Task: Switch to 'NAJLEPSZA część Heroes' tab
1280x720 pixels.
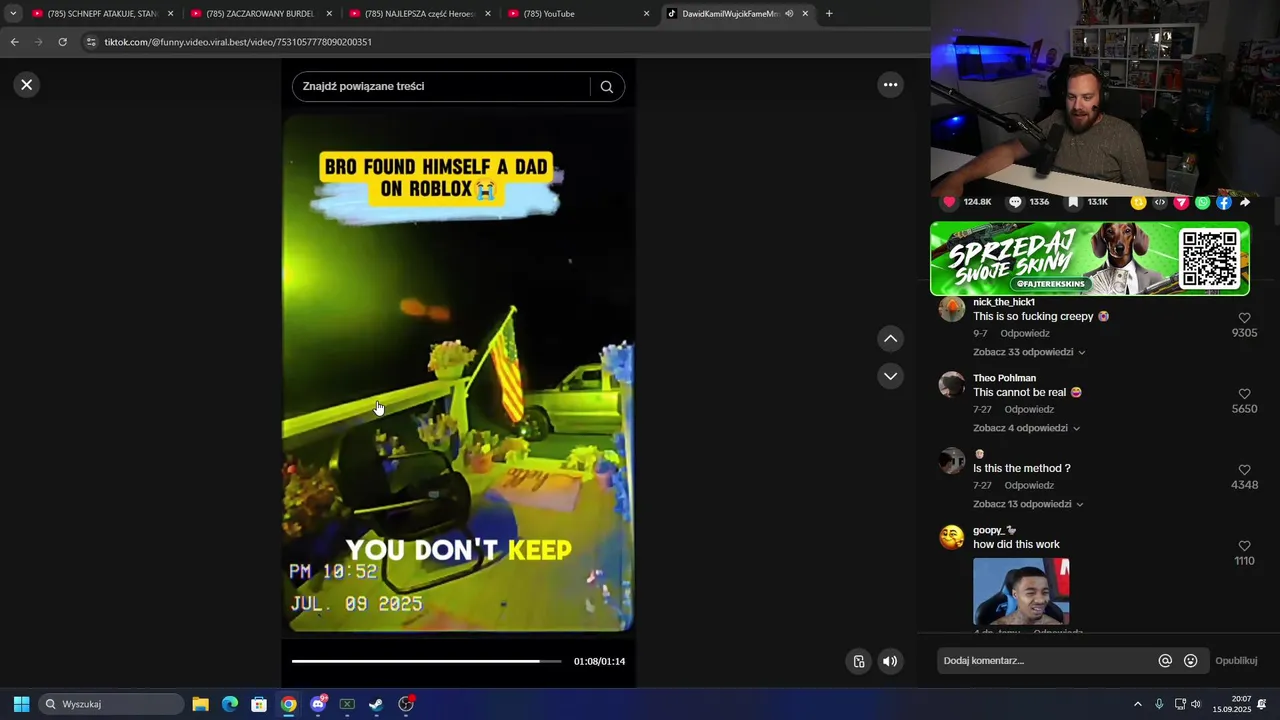Action: pyautogui.click(x=420, y=14)
